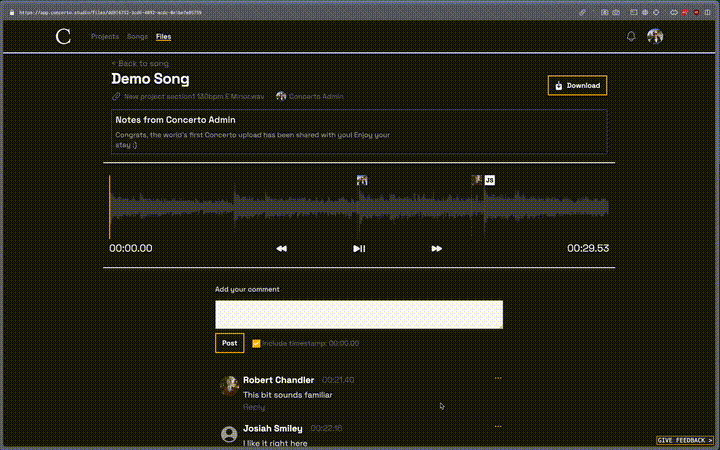
Task: Open GIVE FEEDBACK panel
Action: pos(685,440)
